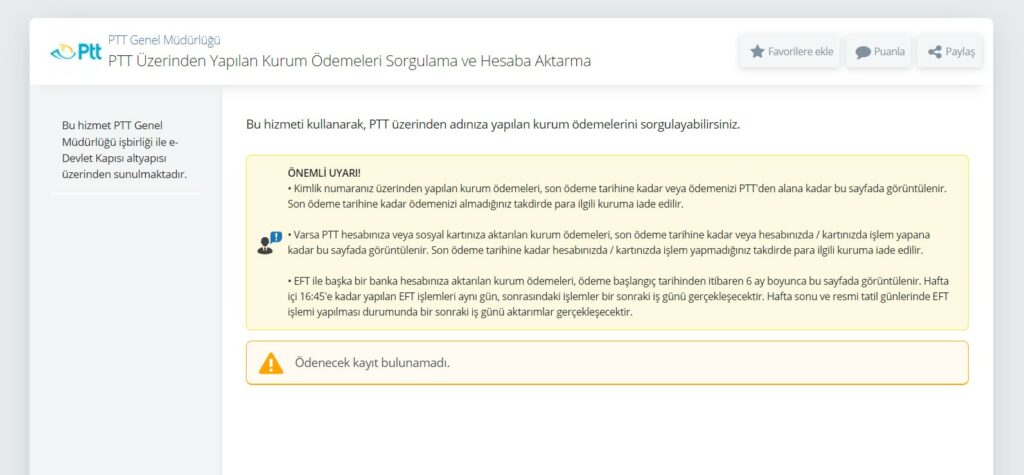Image resolution: width=1024 pixels, height=475 pixels.
Task: Open the PTT Genel Müdürlüğü link
Action: pyautogui.click(x=164, y=40)
